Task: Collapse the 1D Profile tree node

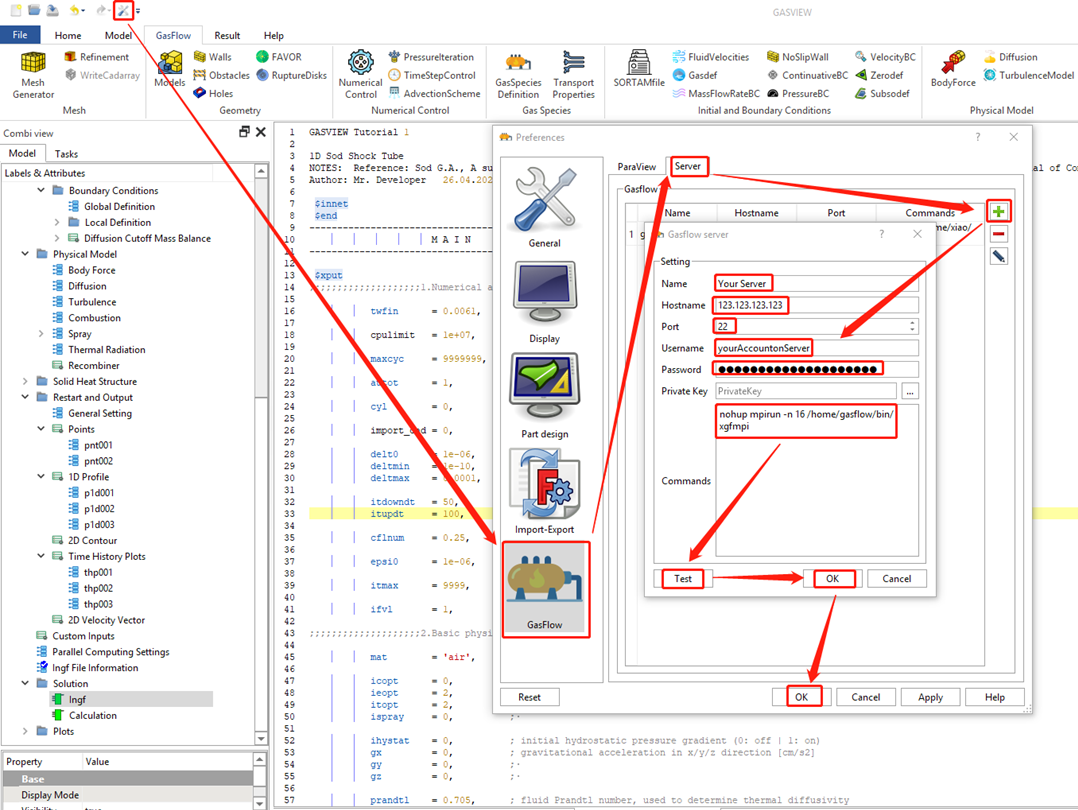Action: (41, 477)
